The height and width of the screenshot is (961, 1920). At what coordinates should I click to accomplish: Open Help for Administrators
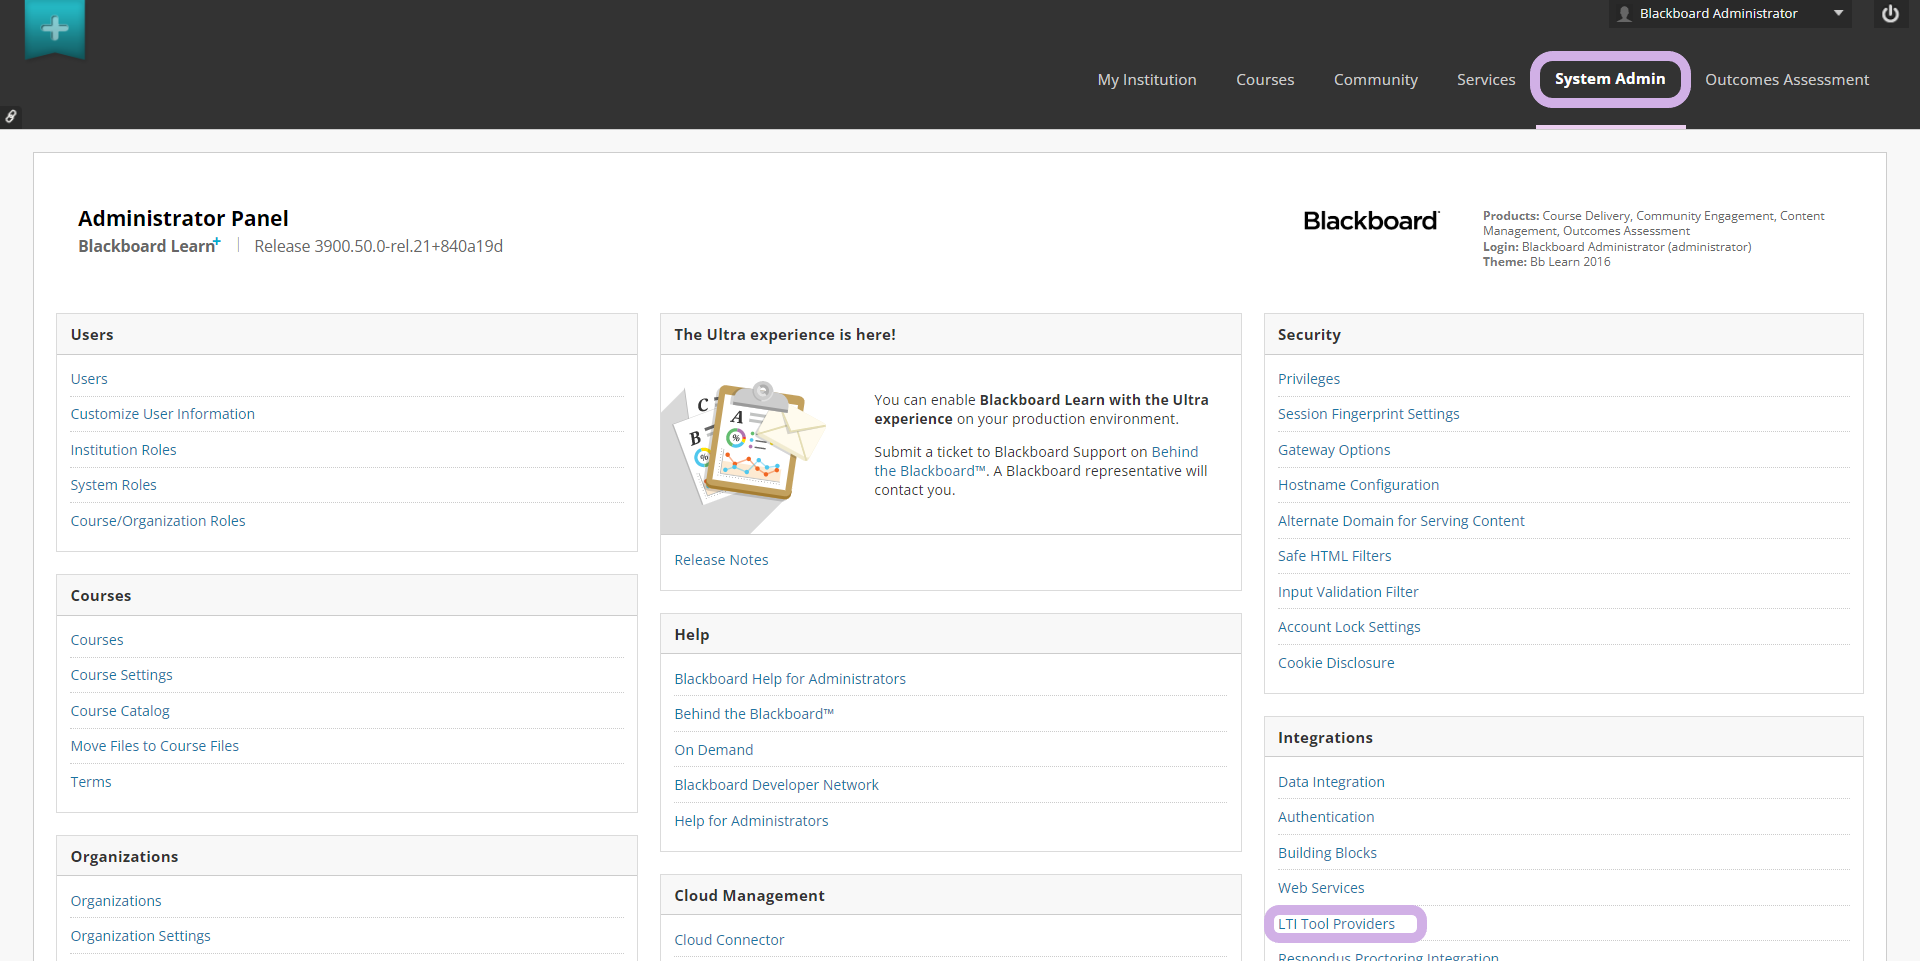click(752, 821)
